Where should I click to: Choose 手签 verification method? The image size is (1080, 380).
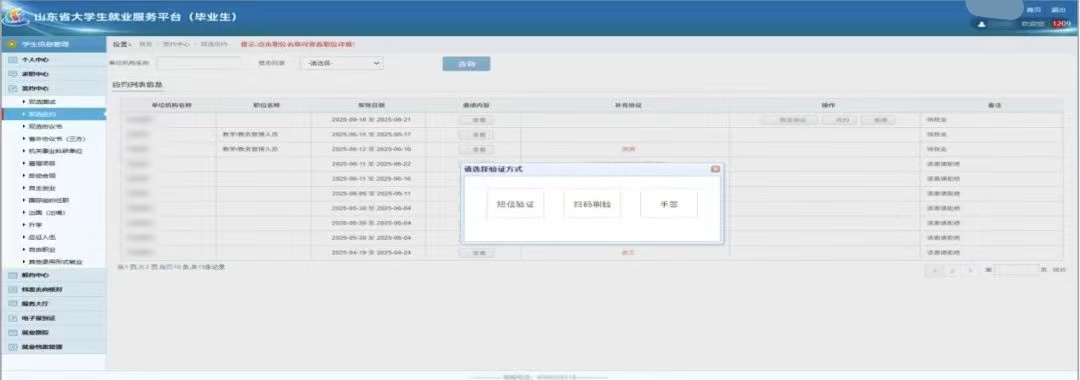(668, 204)
